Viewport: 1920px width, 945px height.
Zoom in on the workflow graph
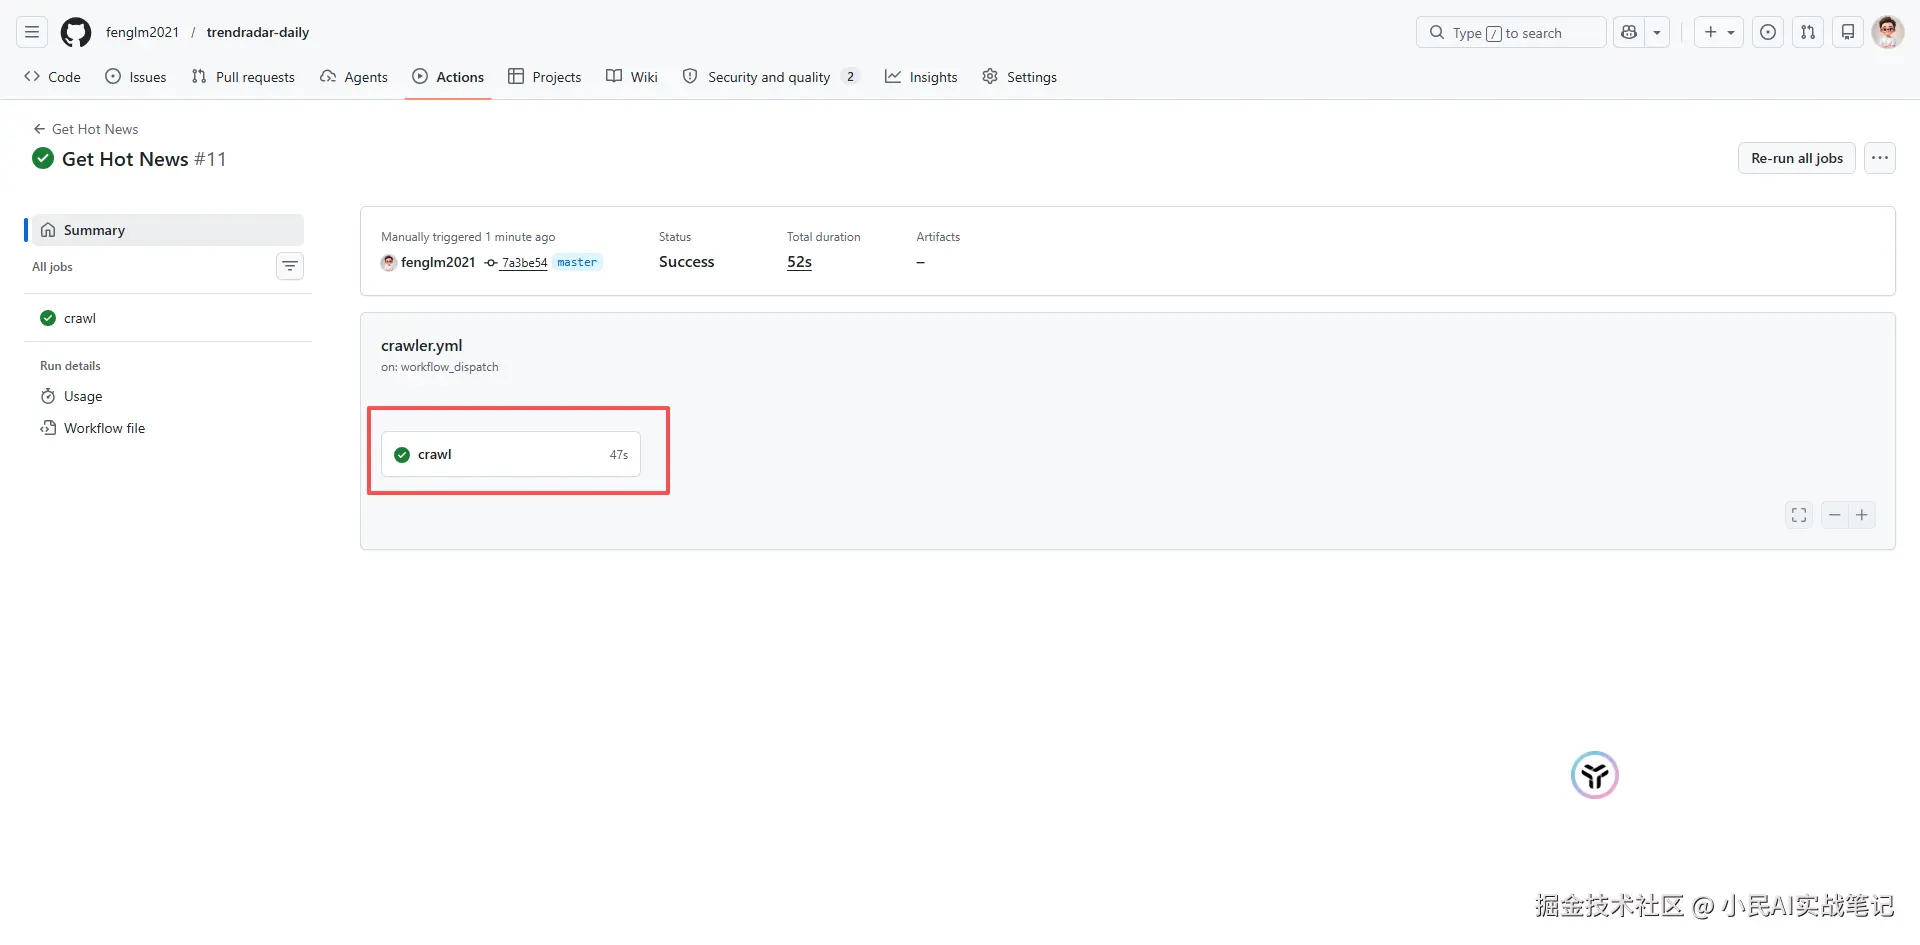pos(1862,515)
